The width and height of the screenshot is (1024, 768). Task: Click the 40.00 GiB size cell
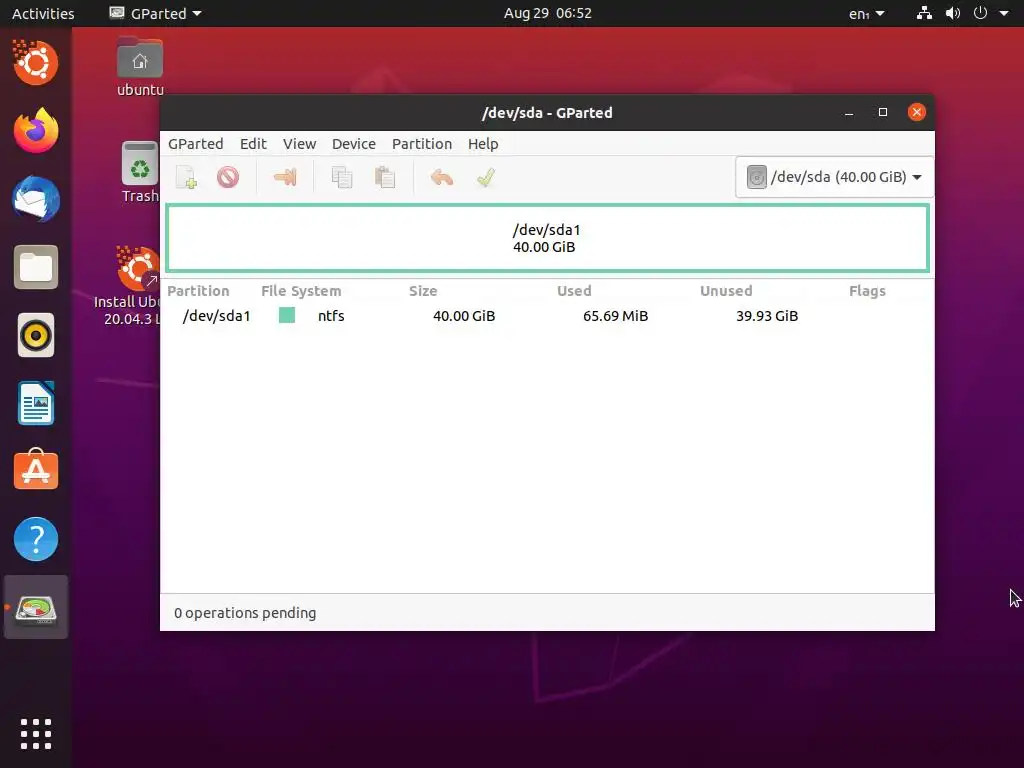(x=464, y=316)
